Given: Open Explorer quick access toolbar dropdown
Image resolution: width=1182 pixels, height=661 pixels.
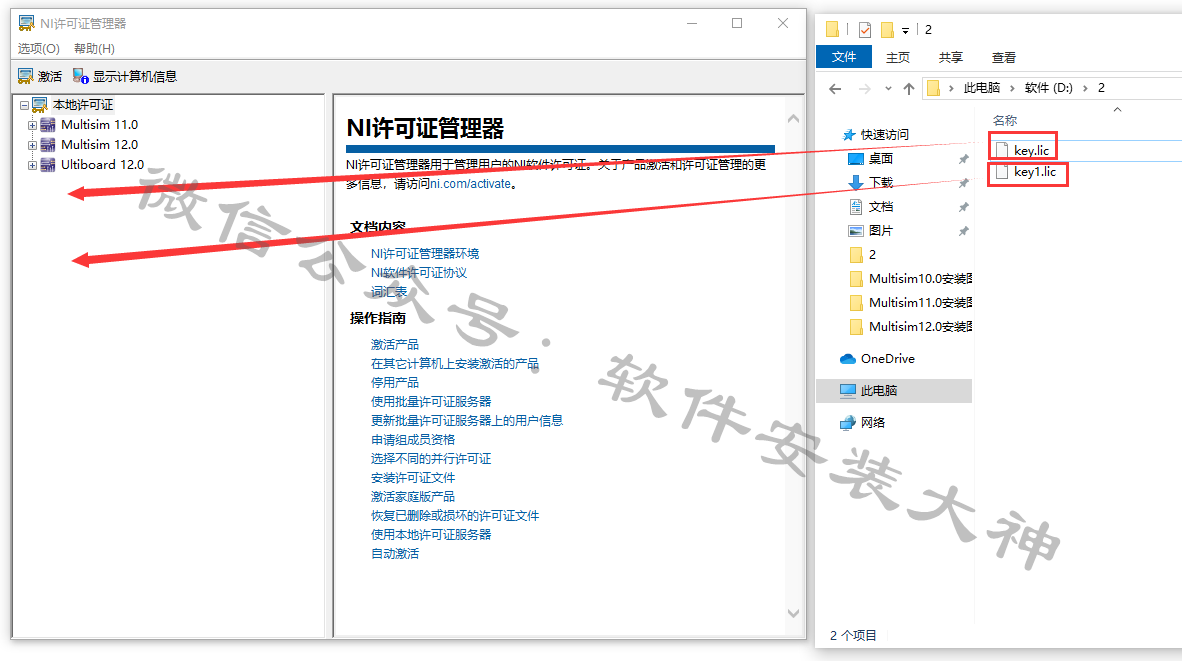Looking at the screenshot, I should coord(905,30).
